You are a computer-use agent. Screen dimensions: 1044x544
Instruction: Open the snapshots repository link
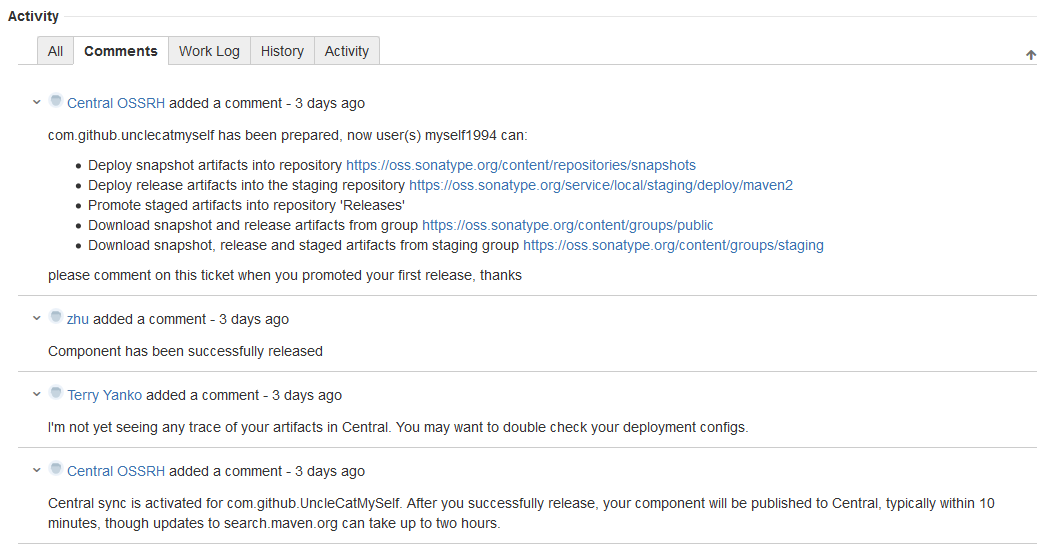click(x=520, y=165)
